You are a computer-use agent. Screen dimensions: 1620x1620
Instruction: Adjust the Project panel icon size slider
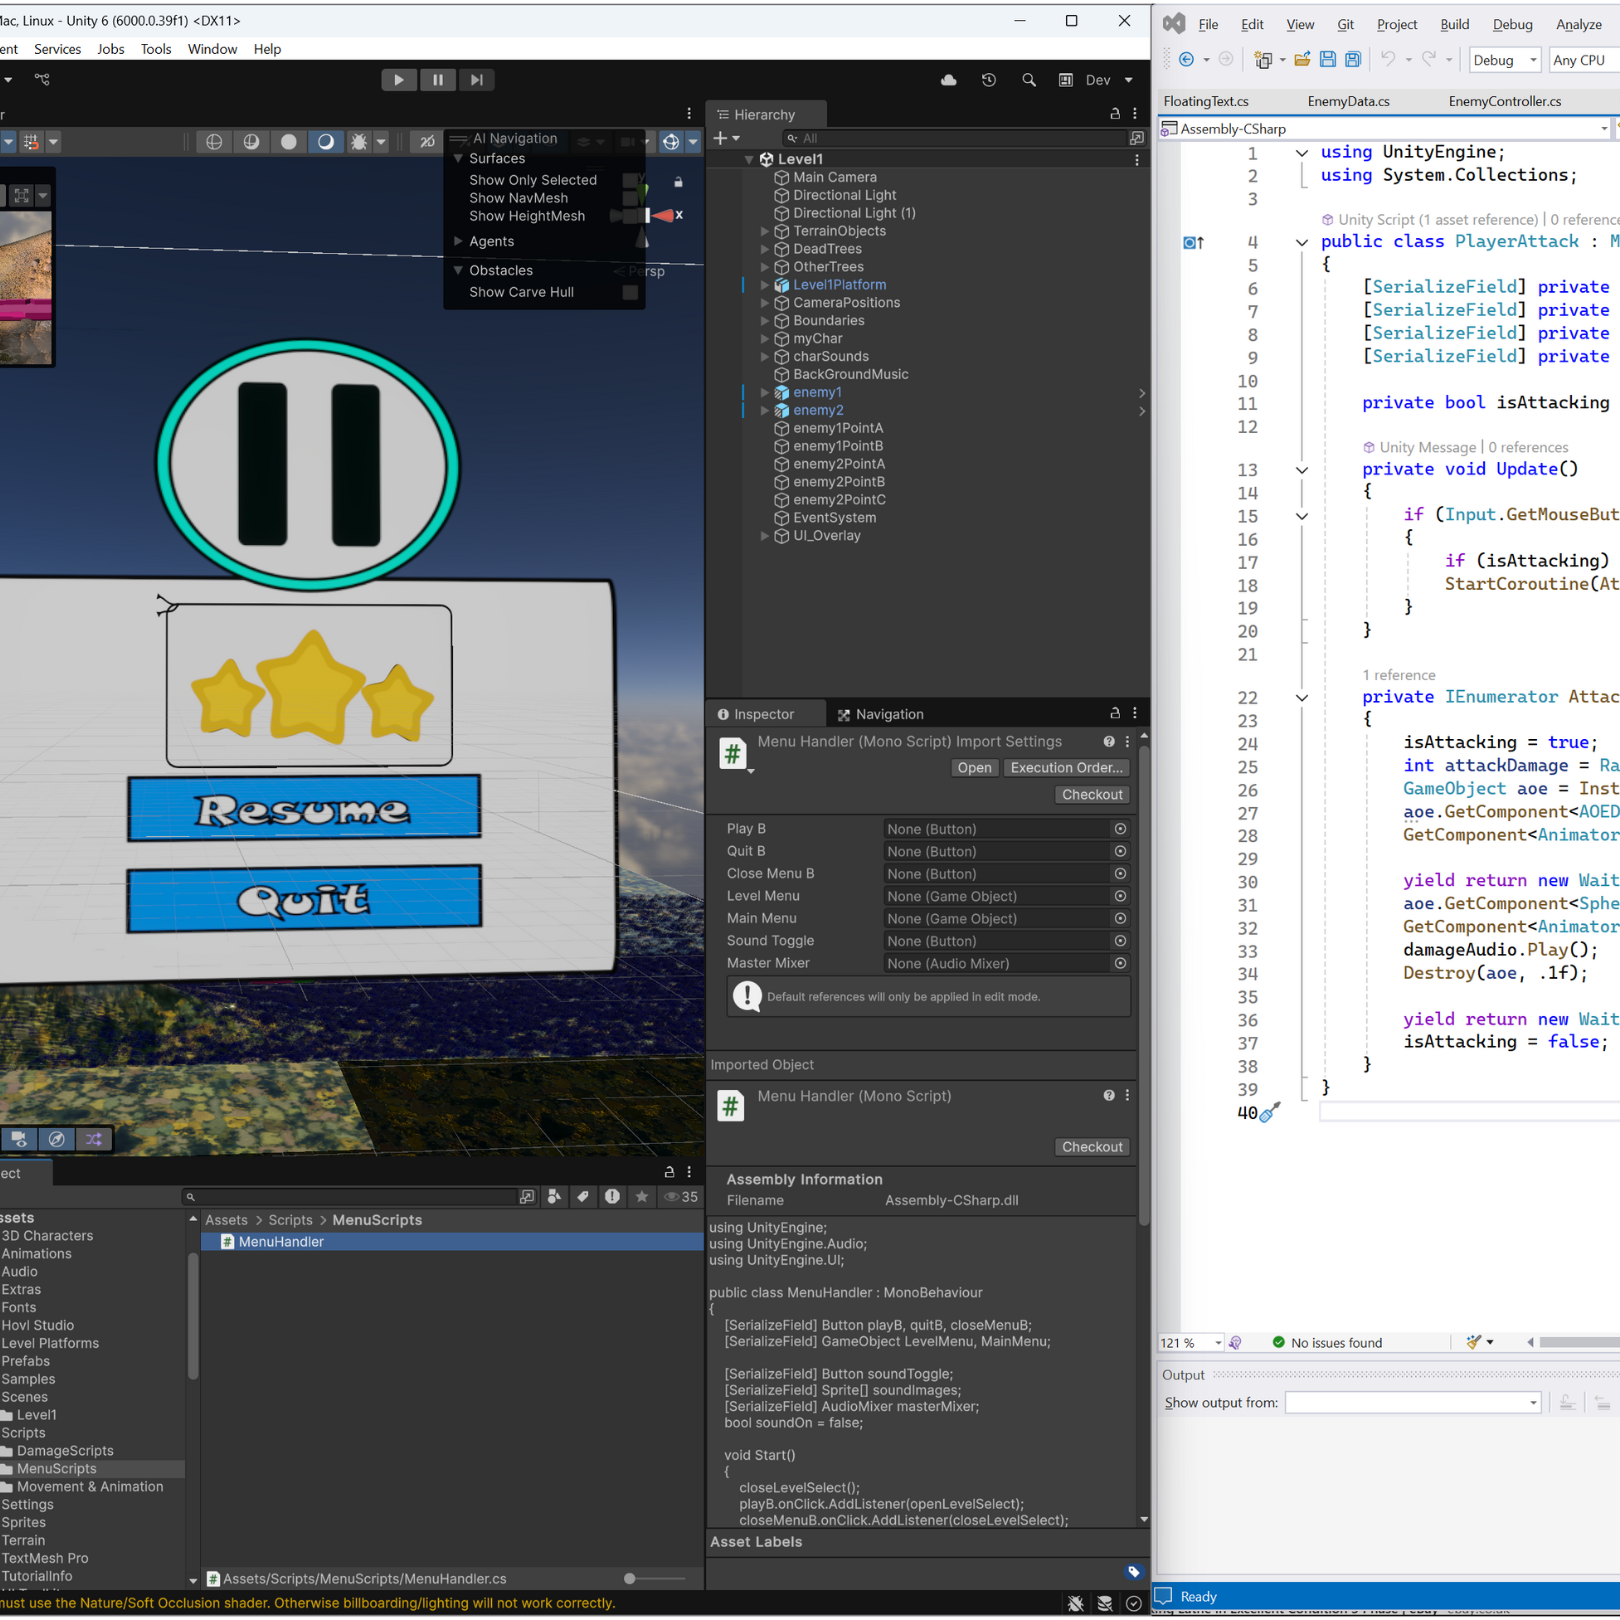click(630, 1578)
